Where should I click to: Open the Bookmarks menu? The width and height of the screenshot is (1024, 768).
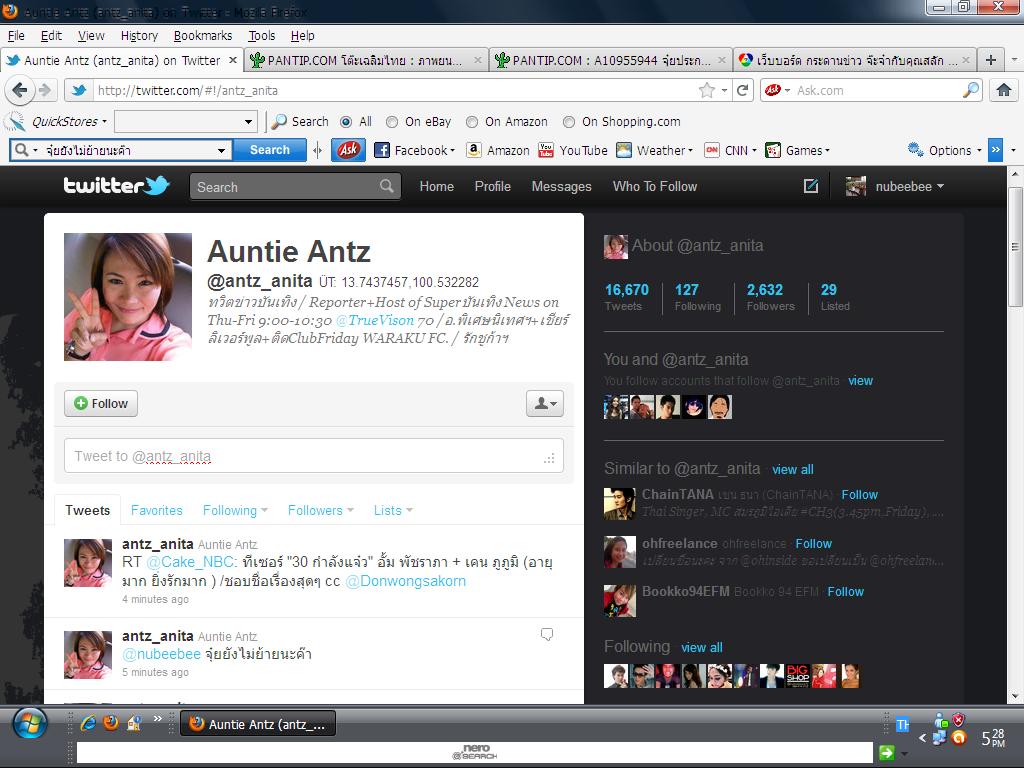(x=202, y=35)
